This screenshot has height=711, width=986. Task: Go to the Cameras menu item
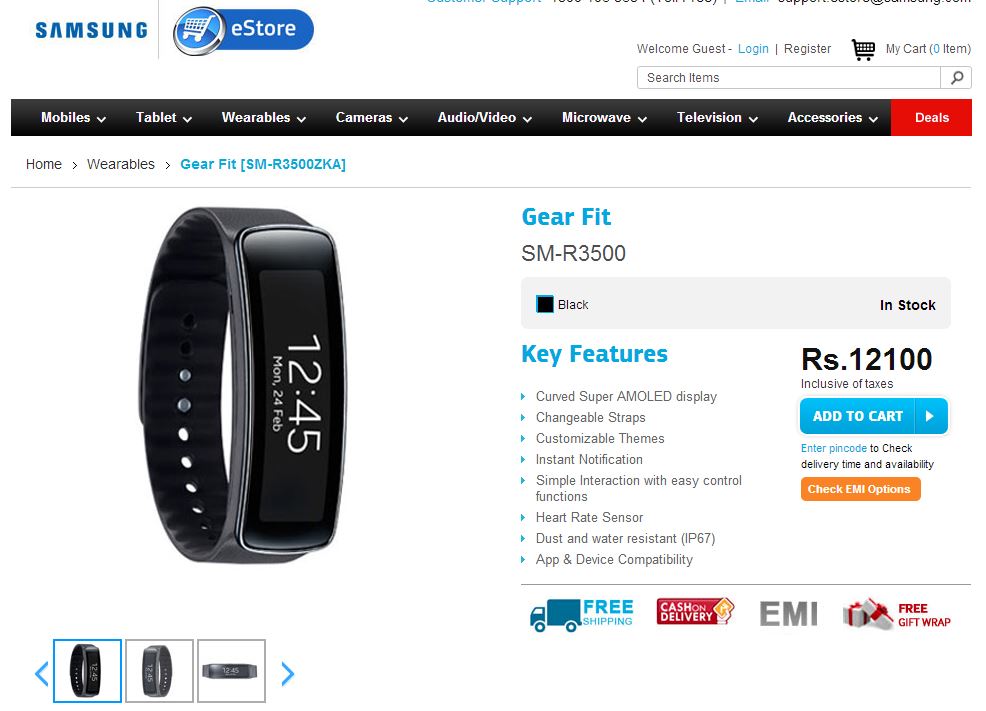click(372, 118)
